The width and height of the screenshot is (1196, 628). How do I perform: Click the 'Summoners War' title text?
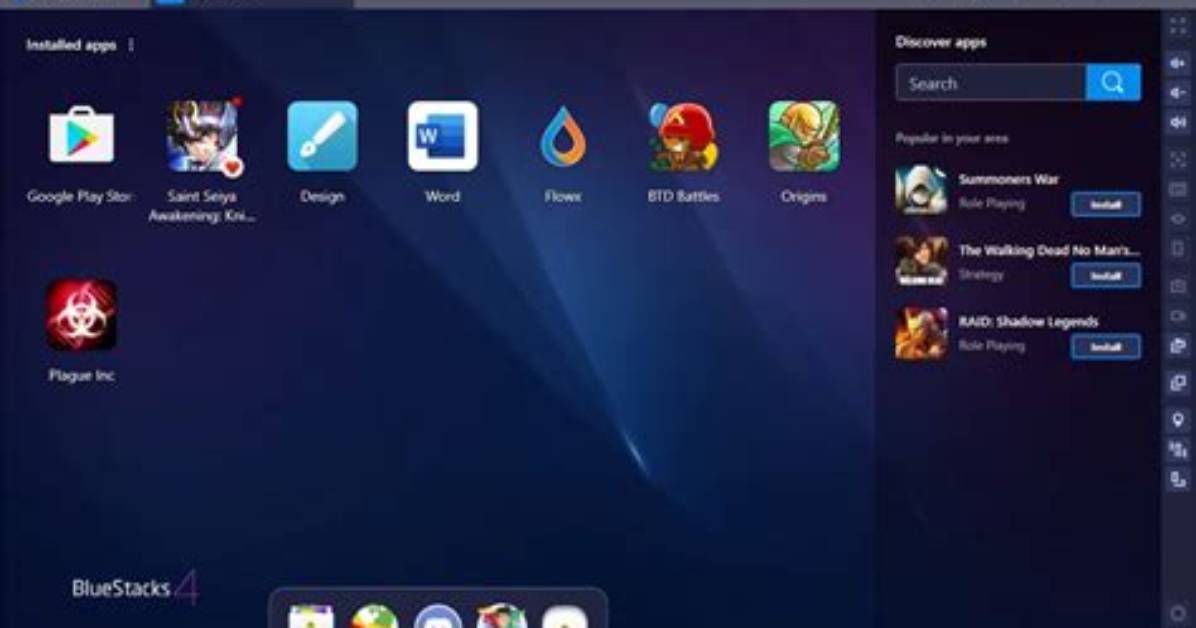pos(1008,179)
